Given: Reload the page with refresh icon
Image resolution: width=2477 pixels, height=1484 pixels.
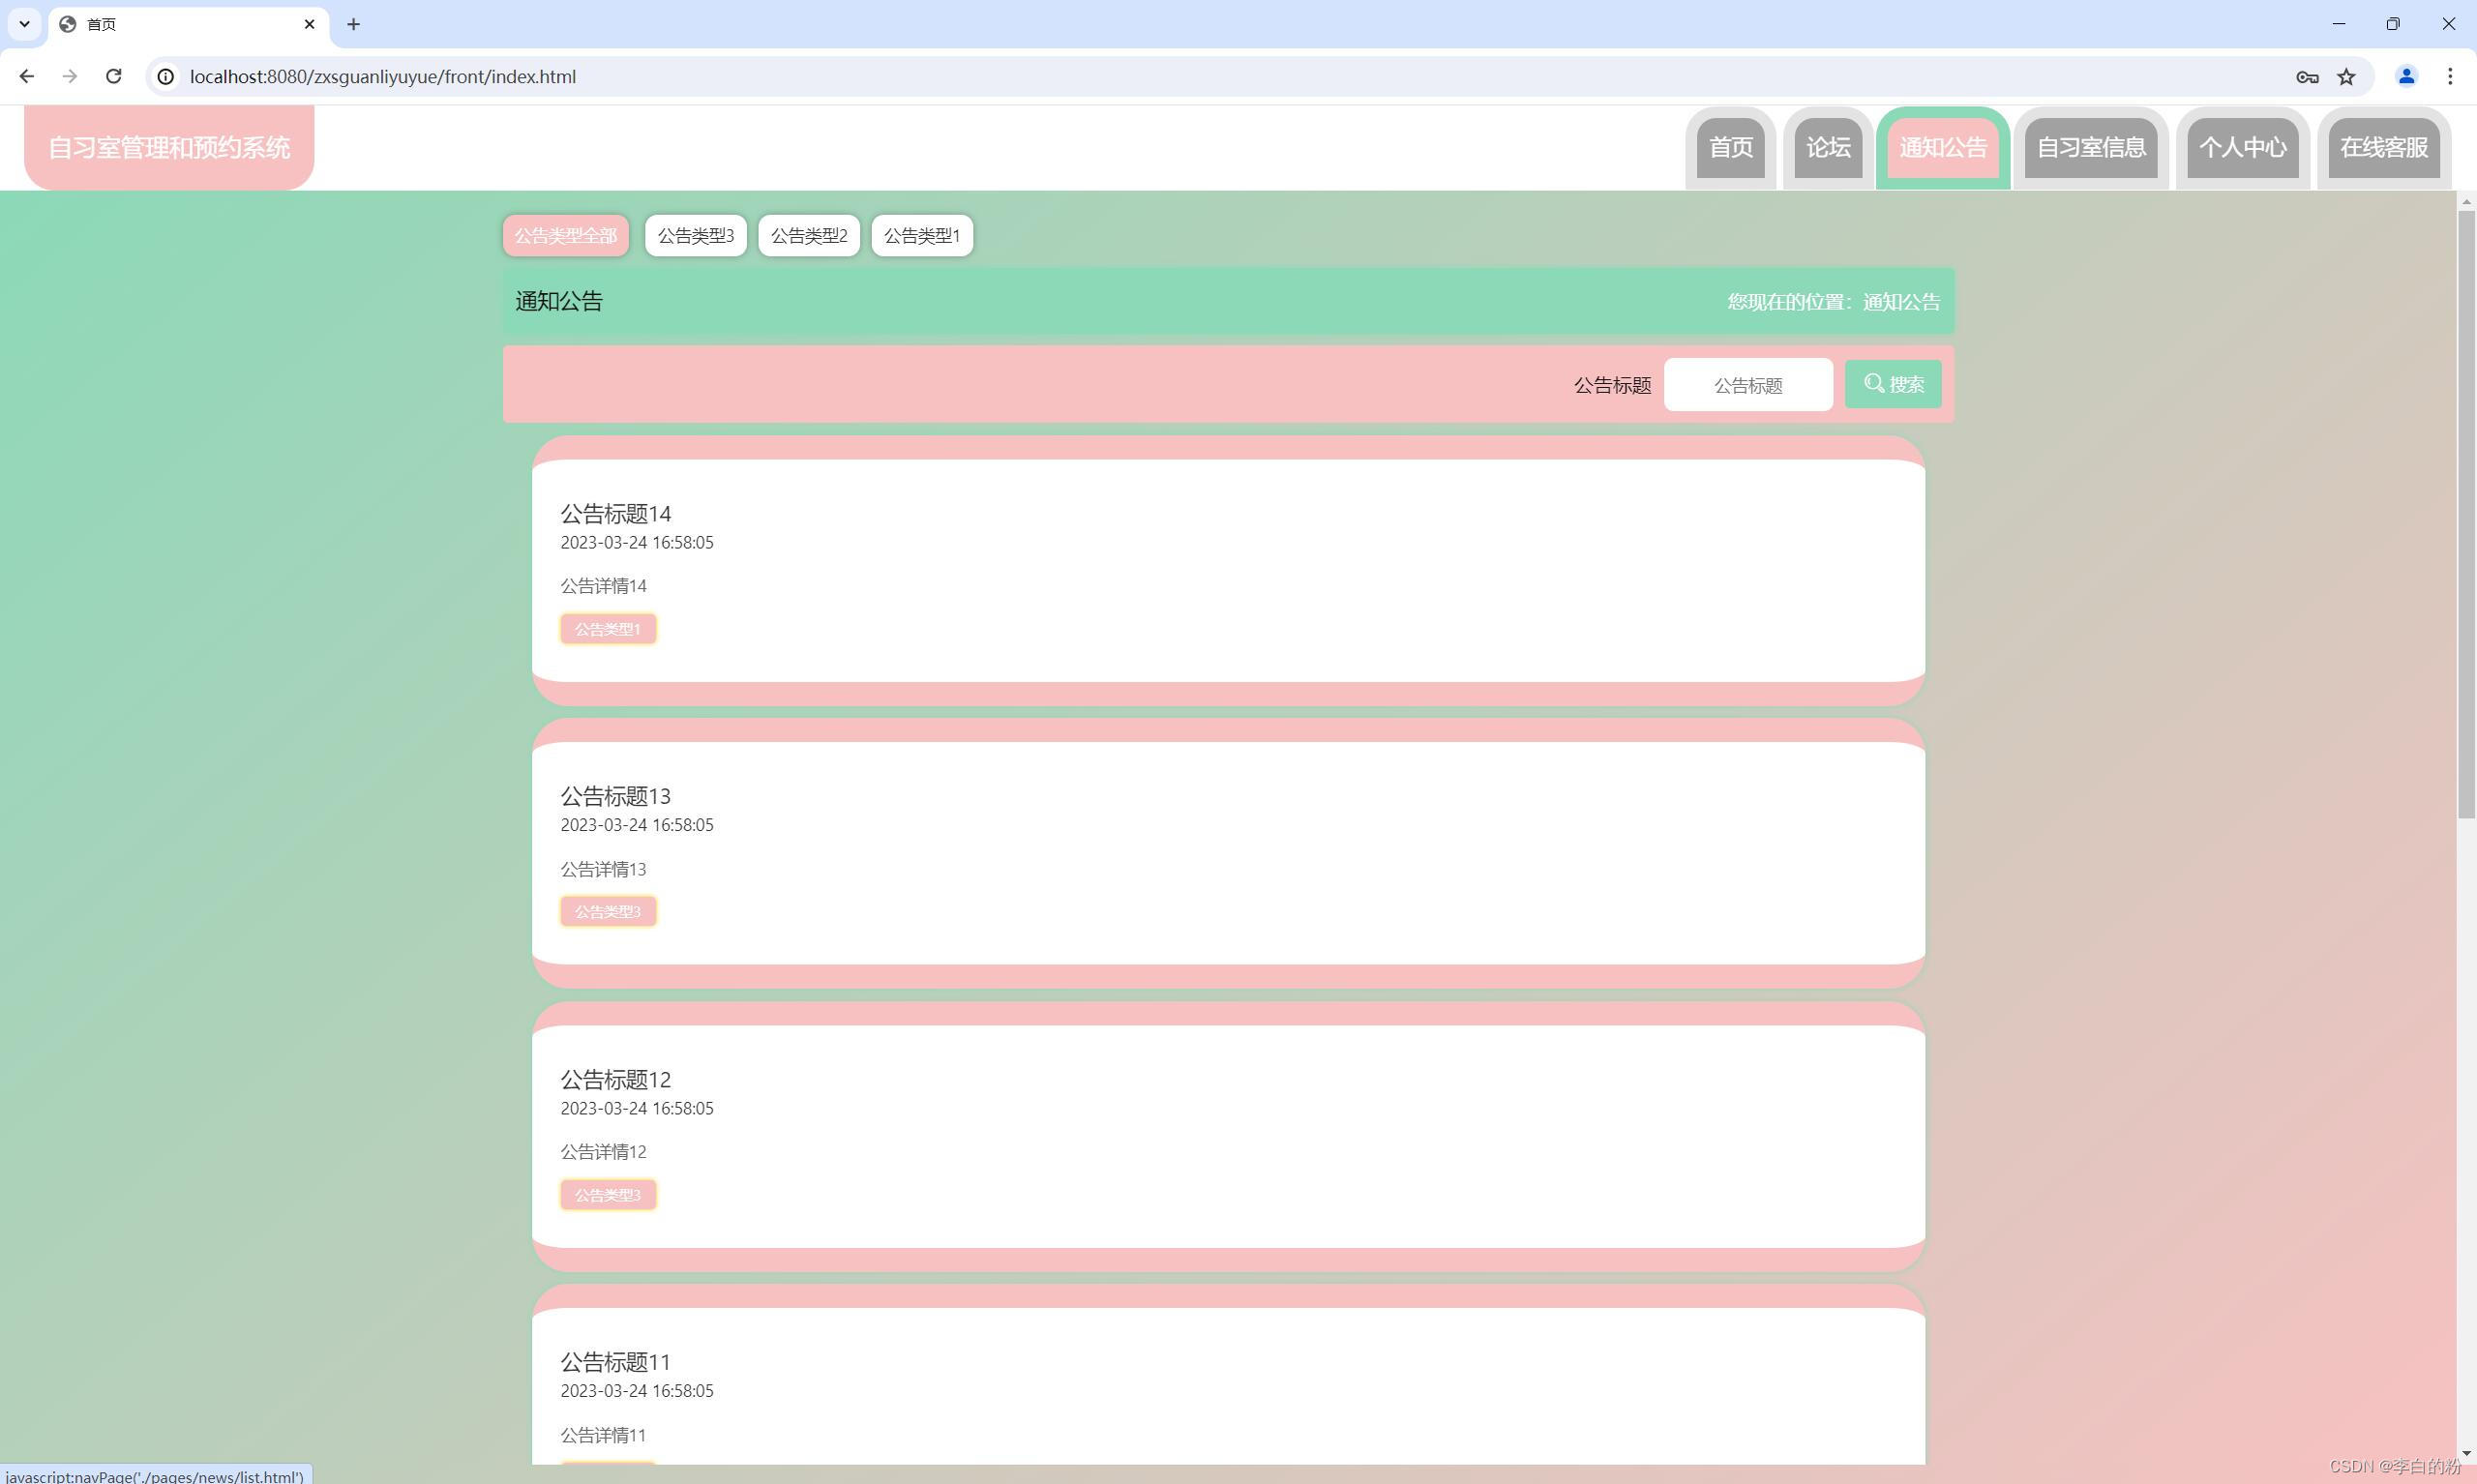Looking at the screenshot, I should tap(114, 76).
